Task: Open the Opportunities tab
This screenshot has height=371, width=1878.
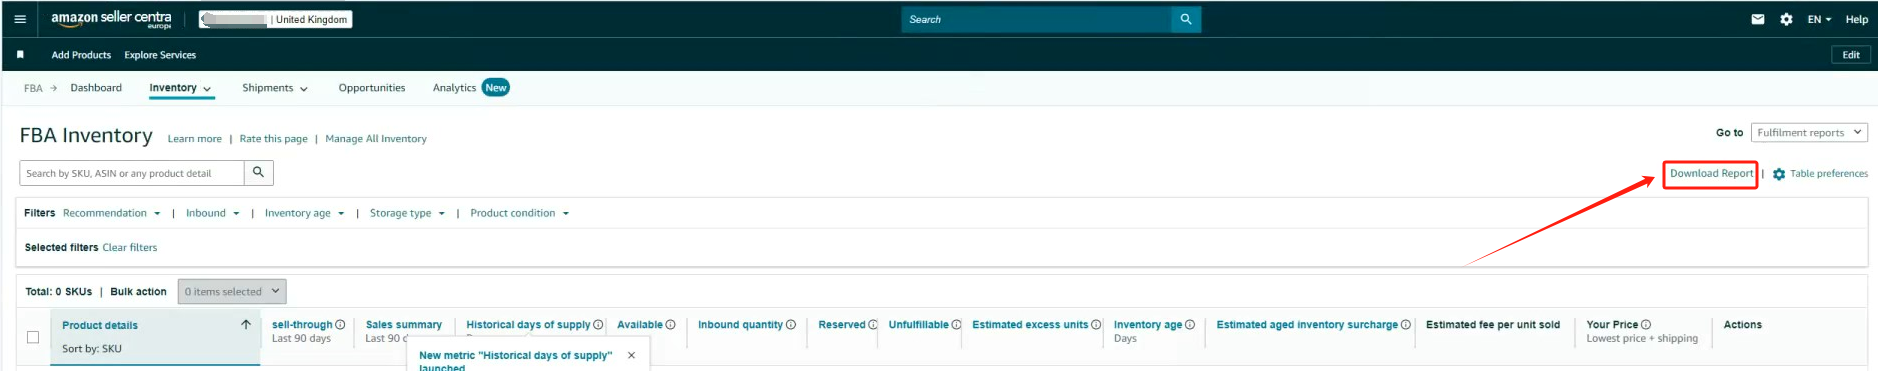Action: click(x=372, y=88)
